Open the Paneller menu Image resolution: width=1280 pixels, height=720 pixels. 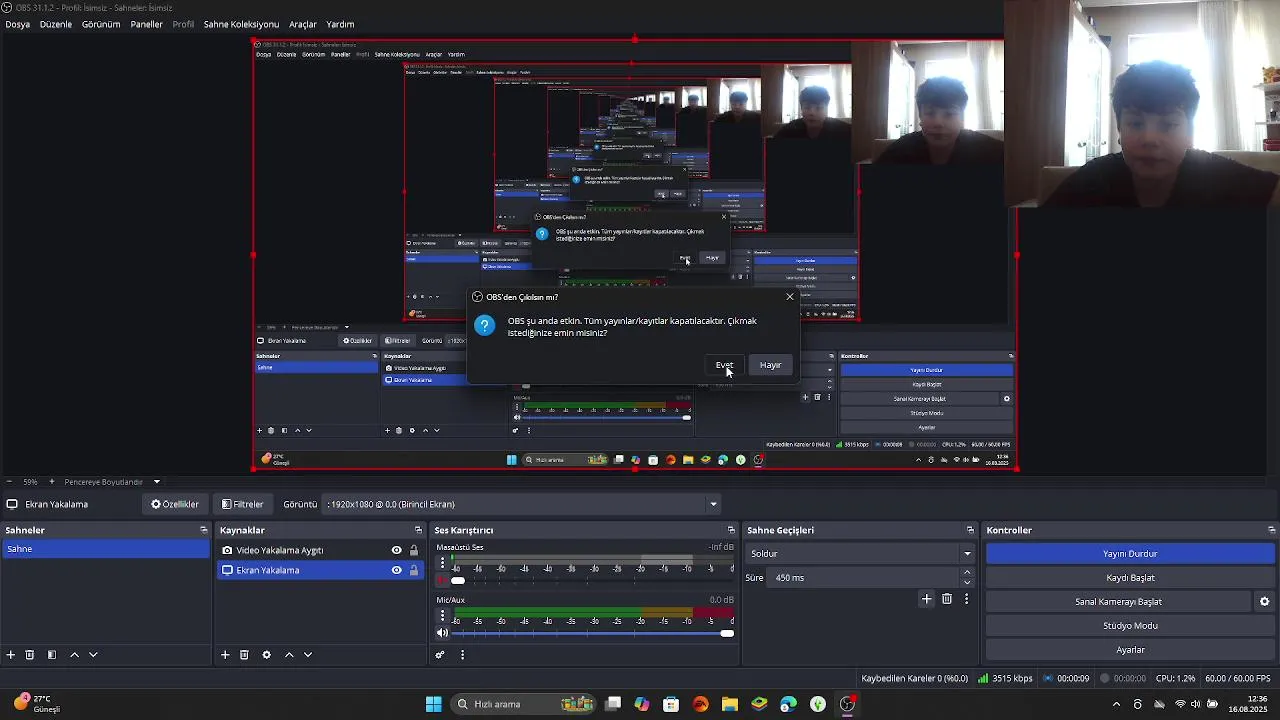pos(146,24)
